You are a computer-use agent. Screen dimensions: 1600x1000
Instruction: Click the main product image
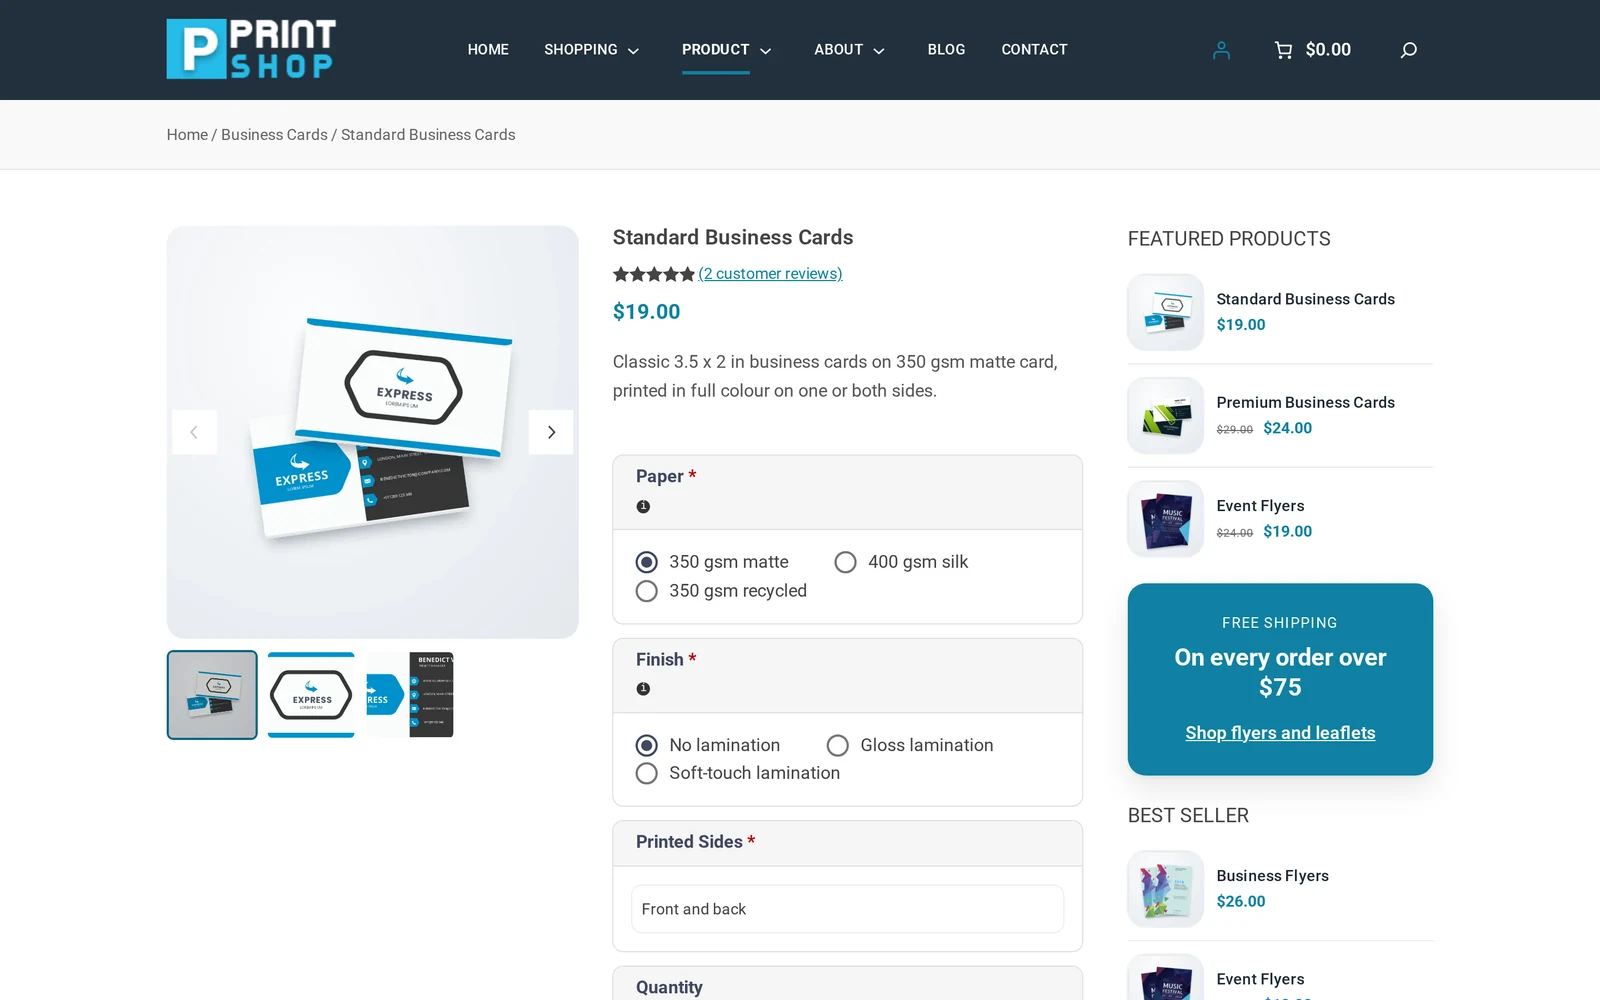(x=373, y=432)
